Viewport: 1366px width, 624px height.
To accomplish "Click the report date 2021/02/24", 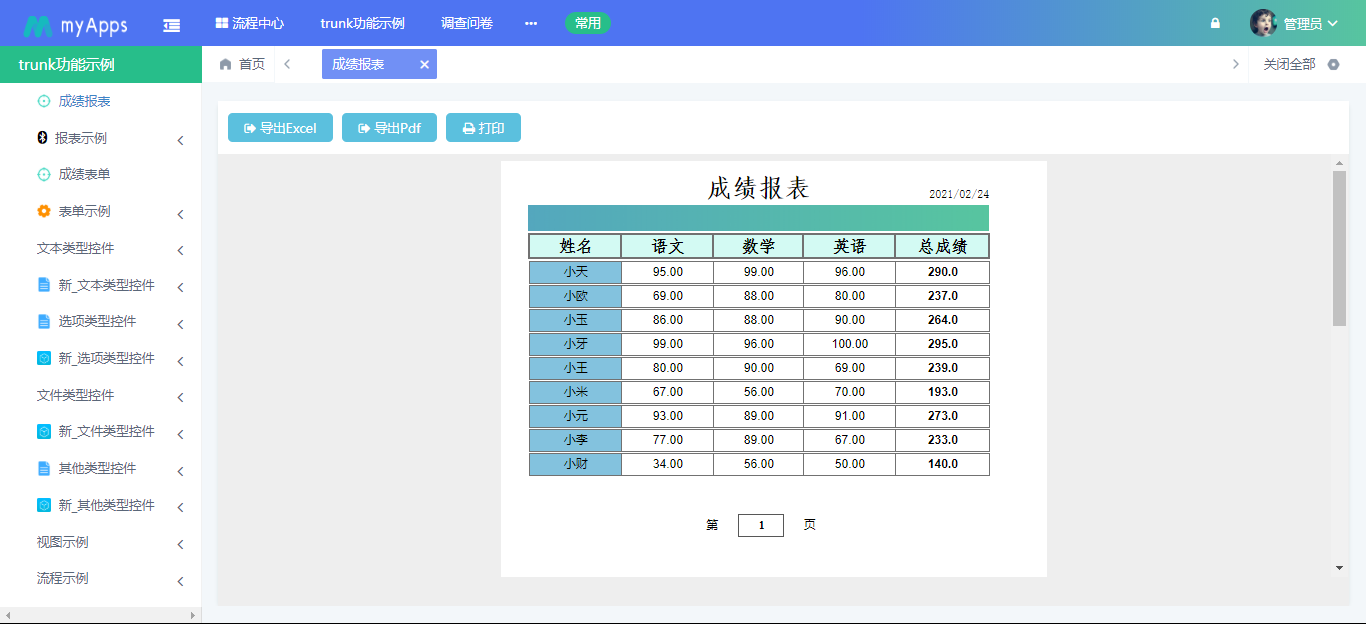I will point(959,194).
